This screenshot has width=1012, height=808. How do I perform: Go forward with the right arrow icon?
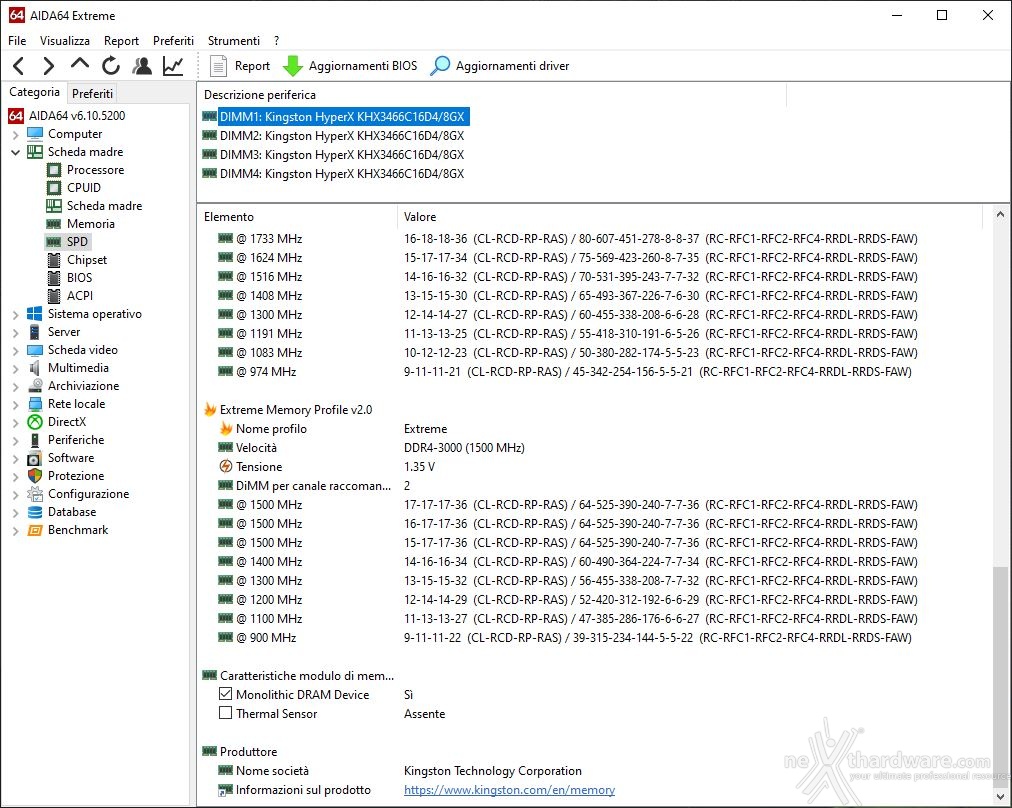click(x=48, y=66)
